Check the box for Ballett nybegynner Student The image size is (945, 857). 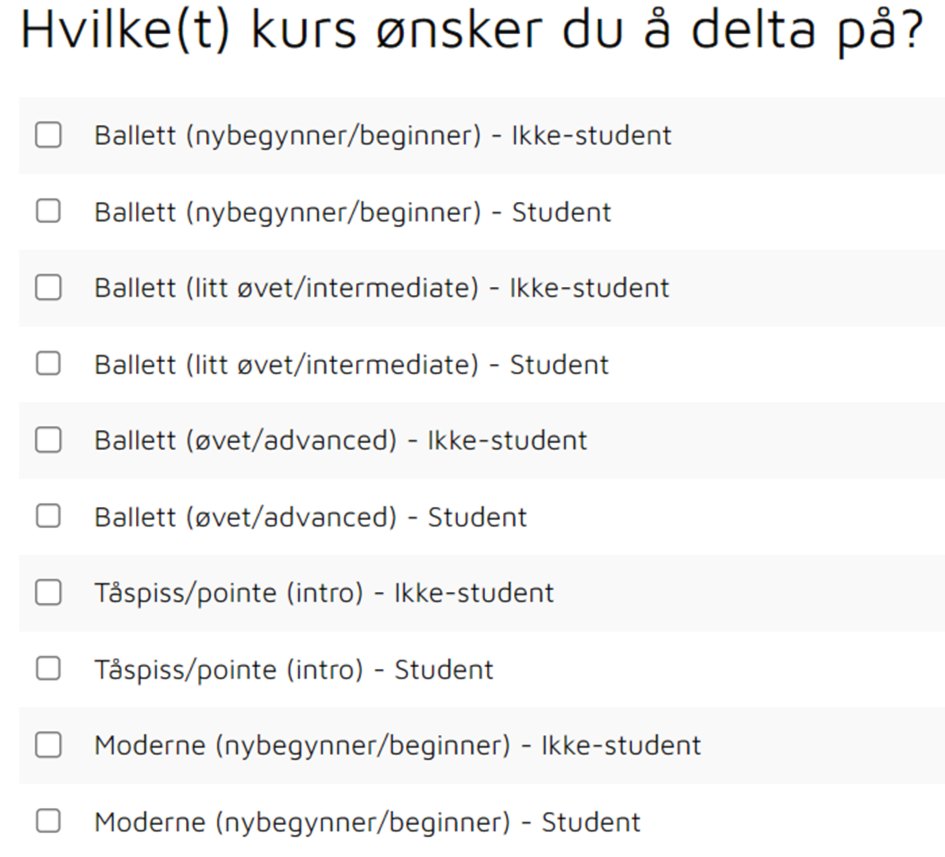tap(48, 212)
